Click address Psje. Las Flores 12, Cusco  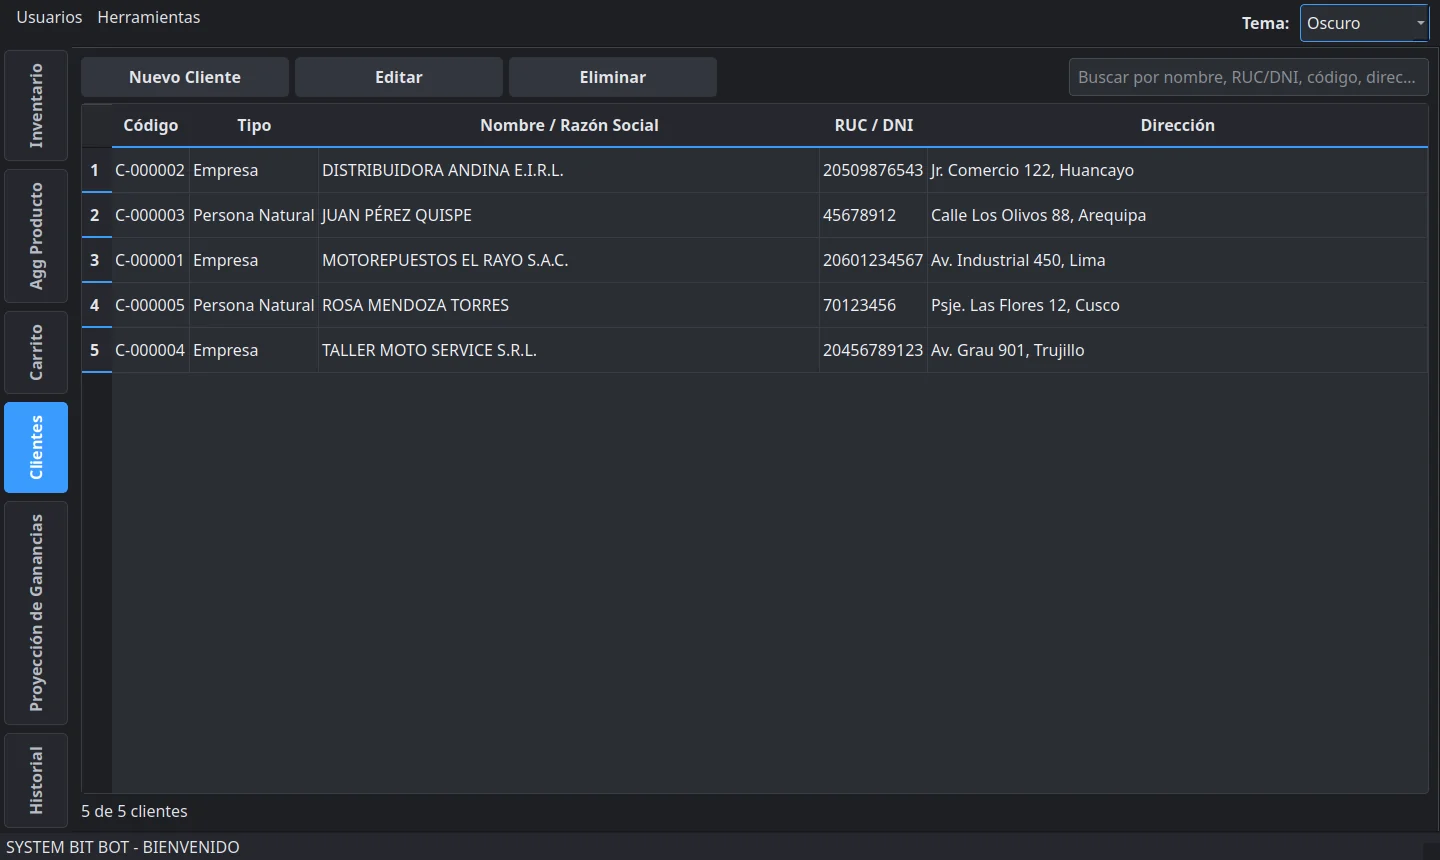(x=1178, y=305)
